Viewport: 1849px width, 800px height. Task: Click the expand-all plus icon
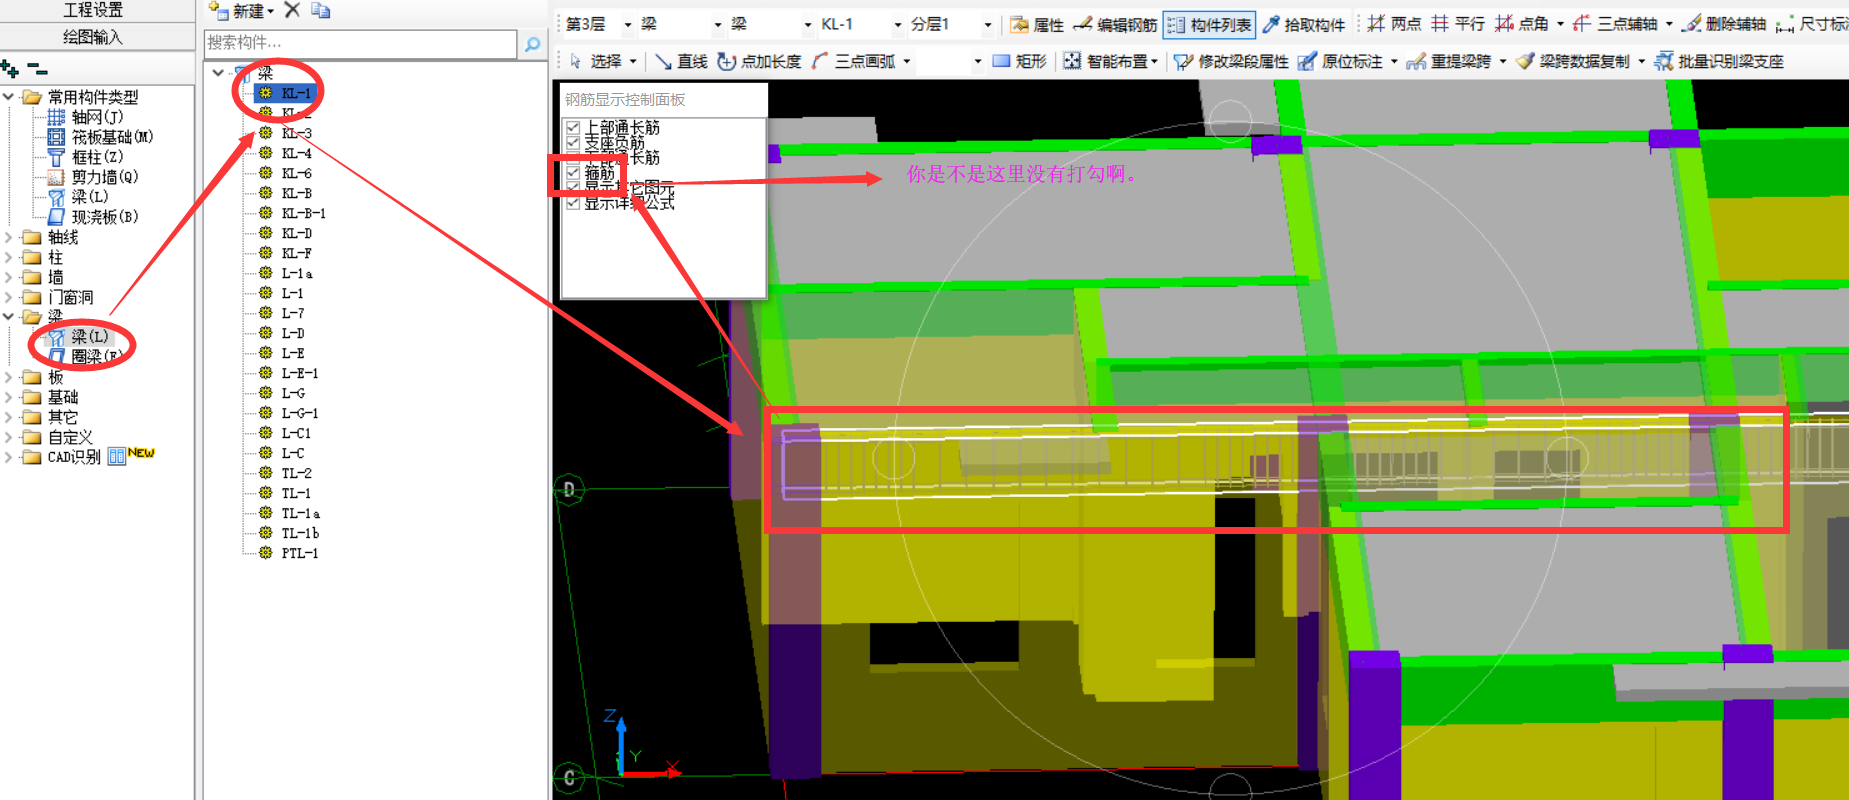point(10,69)
